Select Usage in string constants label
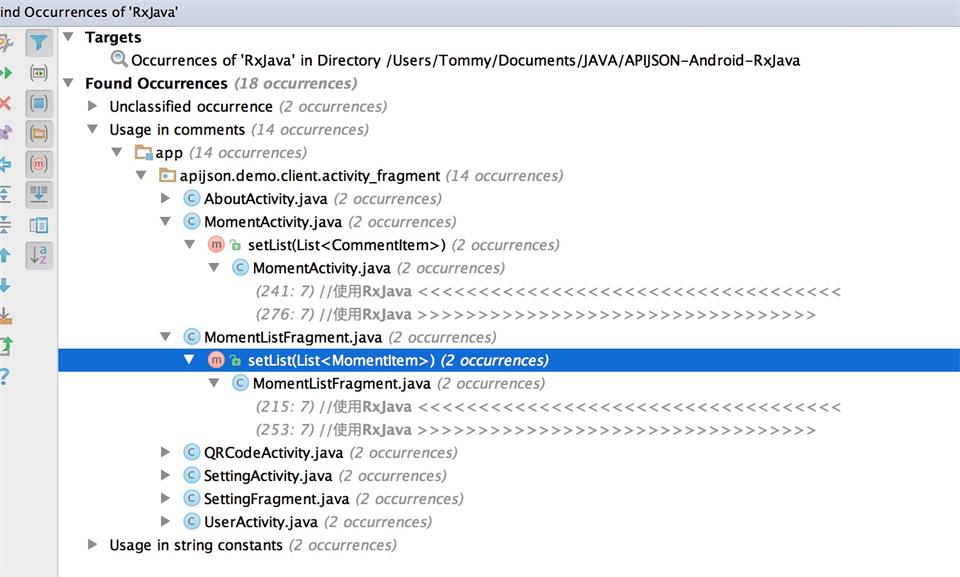 (x=196, y=545)
